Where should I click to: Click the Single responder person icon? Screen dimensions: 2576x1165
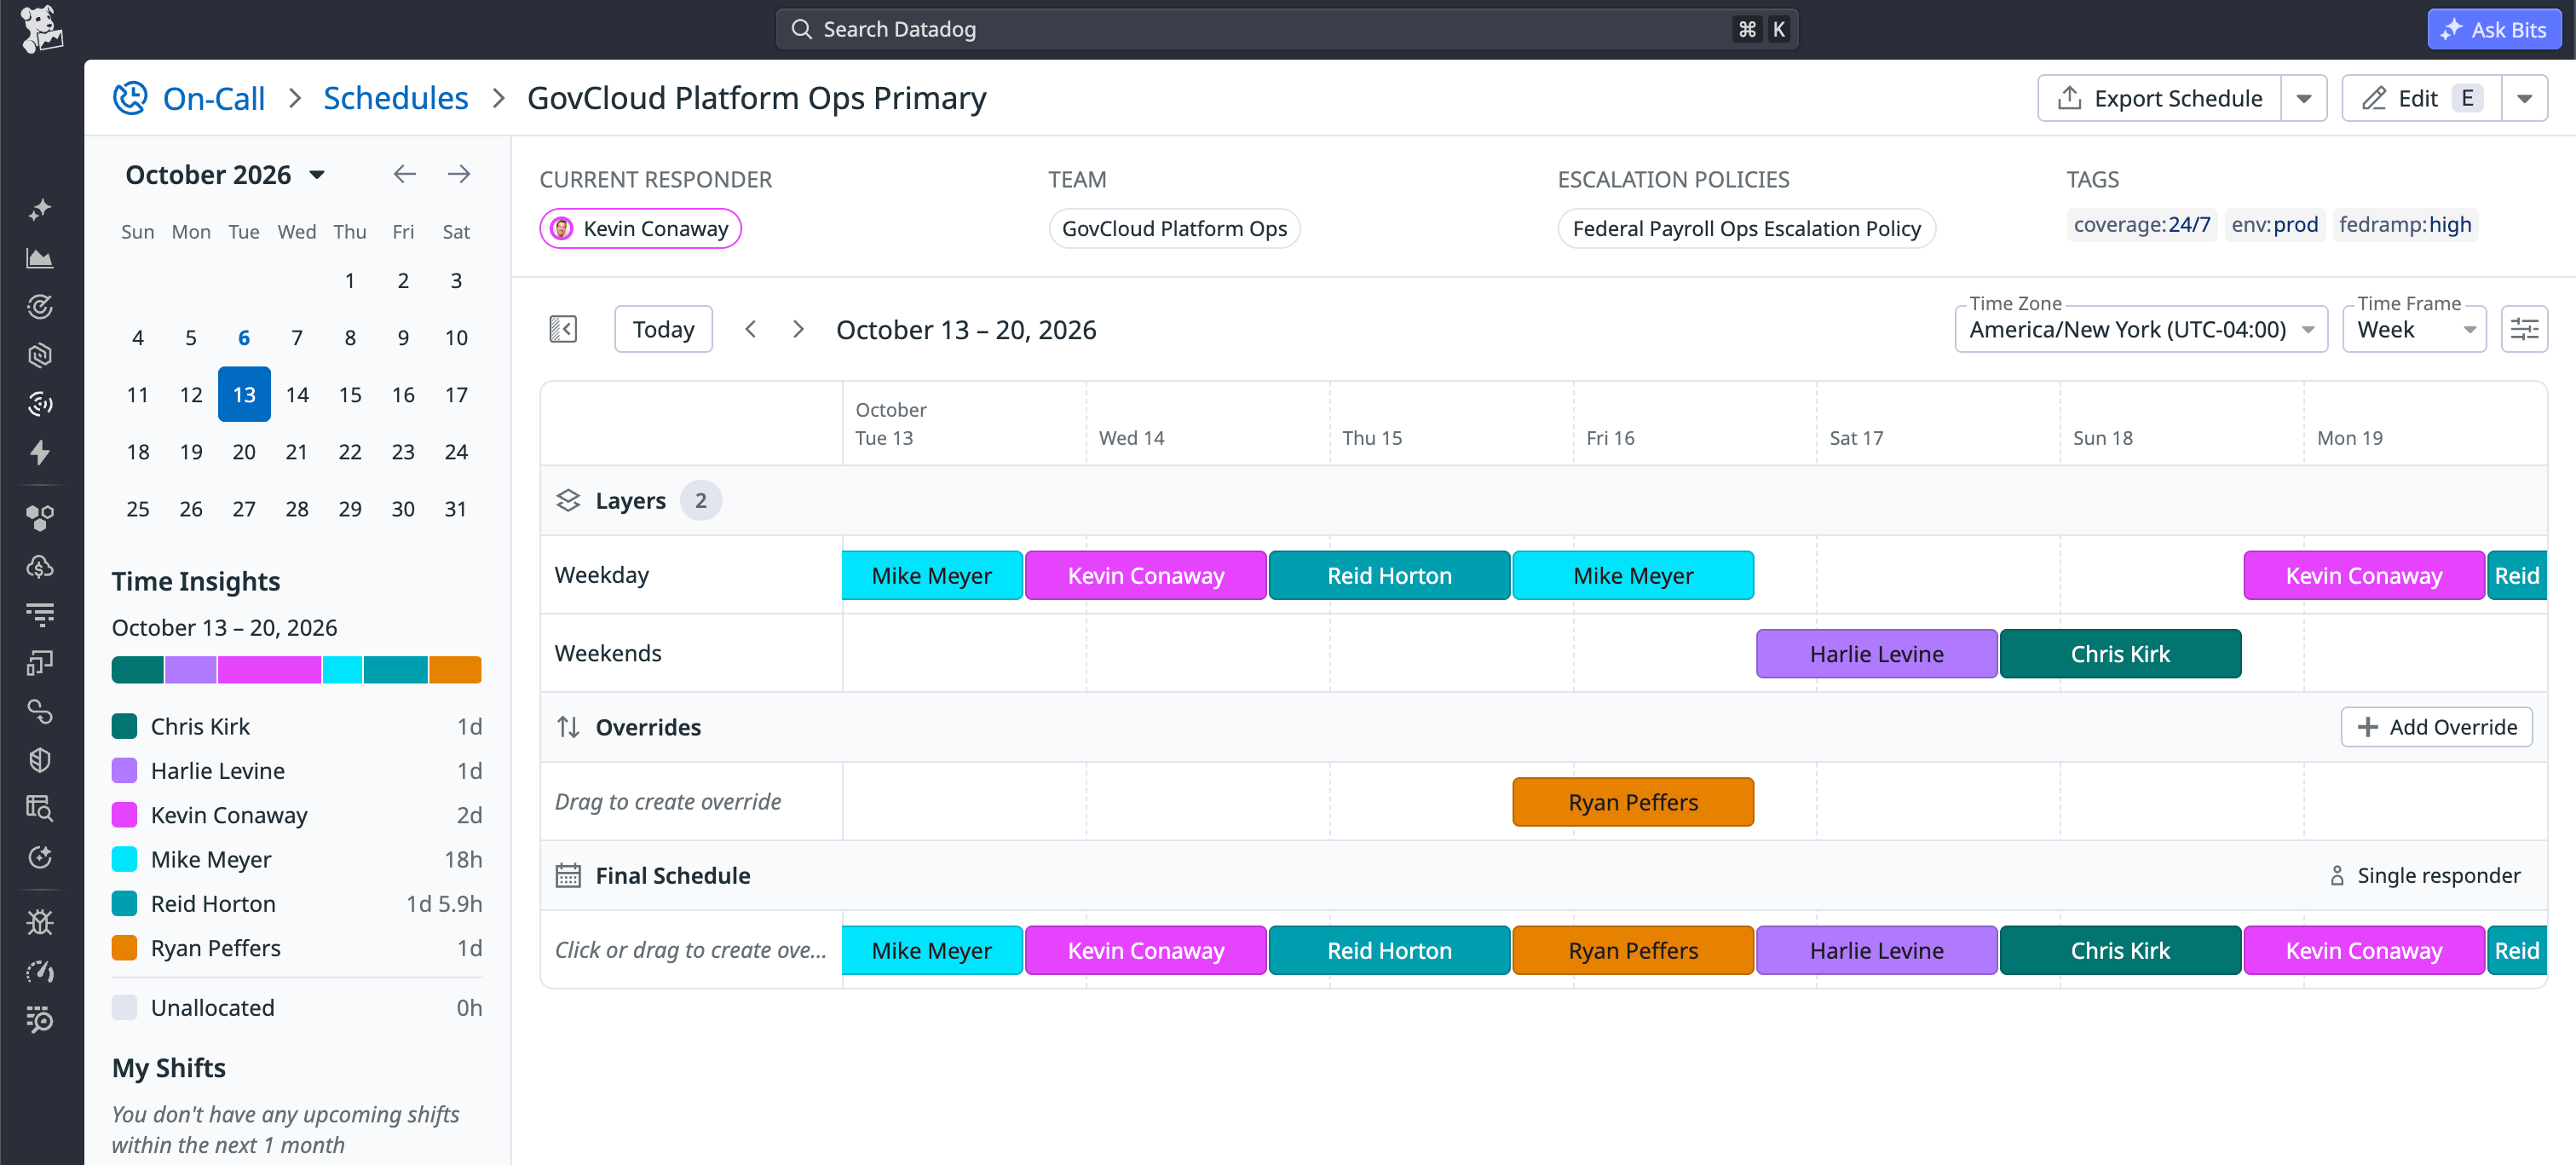pyautogui.click(x=2337, y=876)
